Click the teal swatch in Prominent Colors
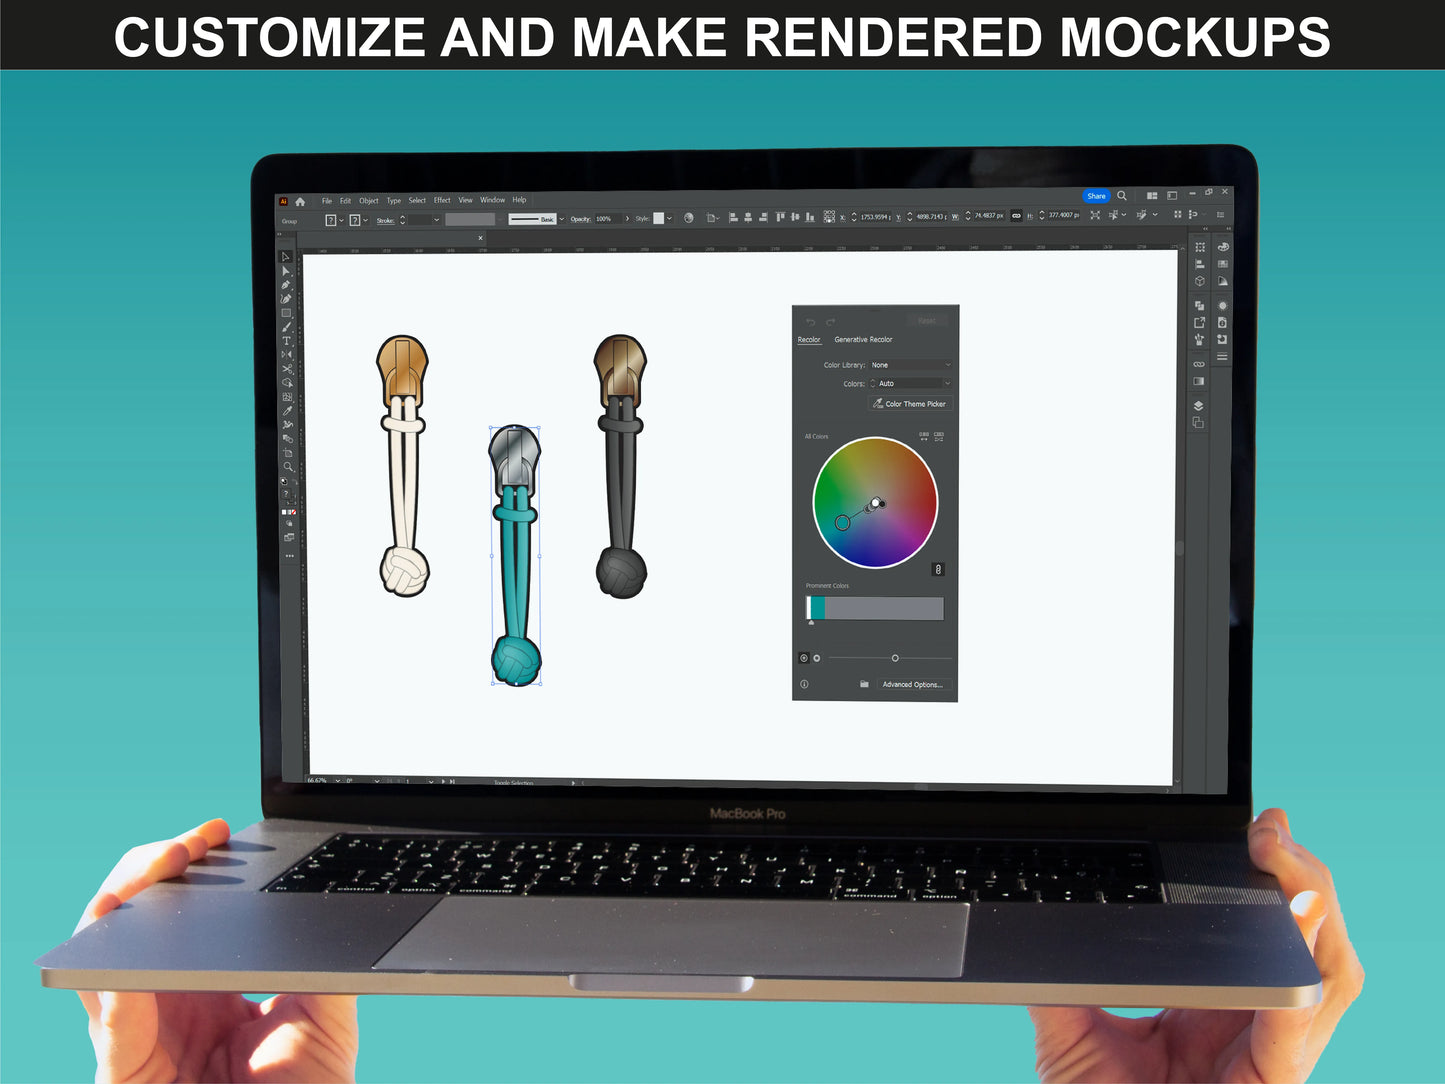This screenshot has height=1084, width=1445. pyautogui.click(x=818, y=608)
